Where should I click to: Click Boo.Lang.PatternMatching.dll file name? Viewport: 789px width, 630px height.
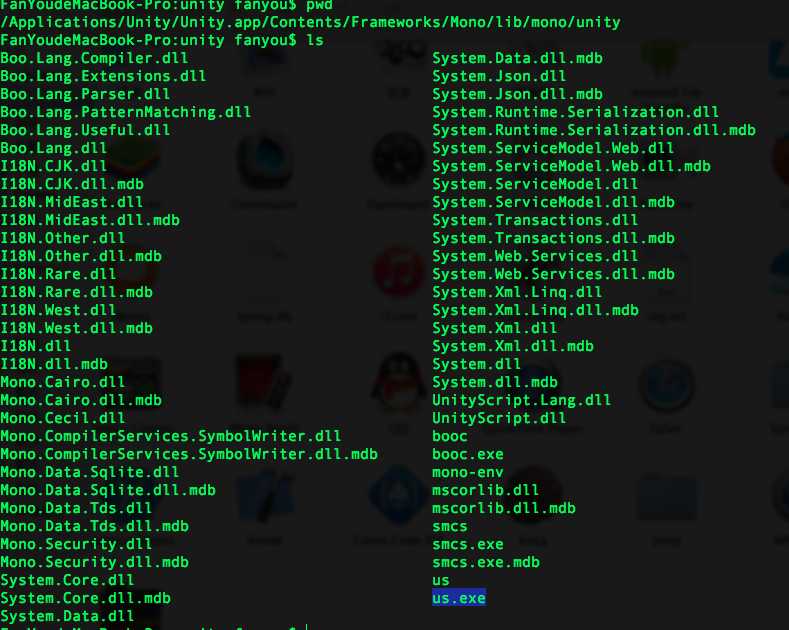point(125,112)
